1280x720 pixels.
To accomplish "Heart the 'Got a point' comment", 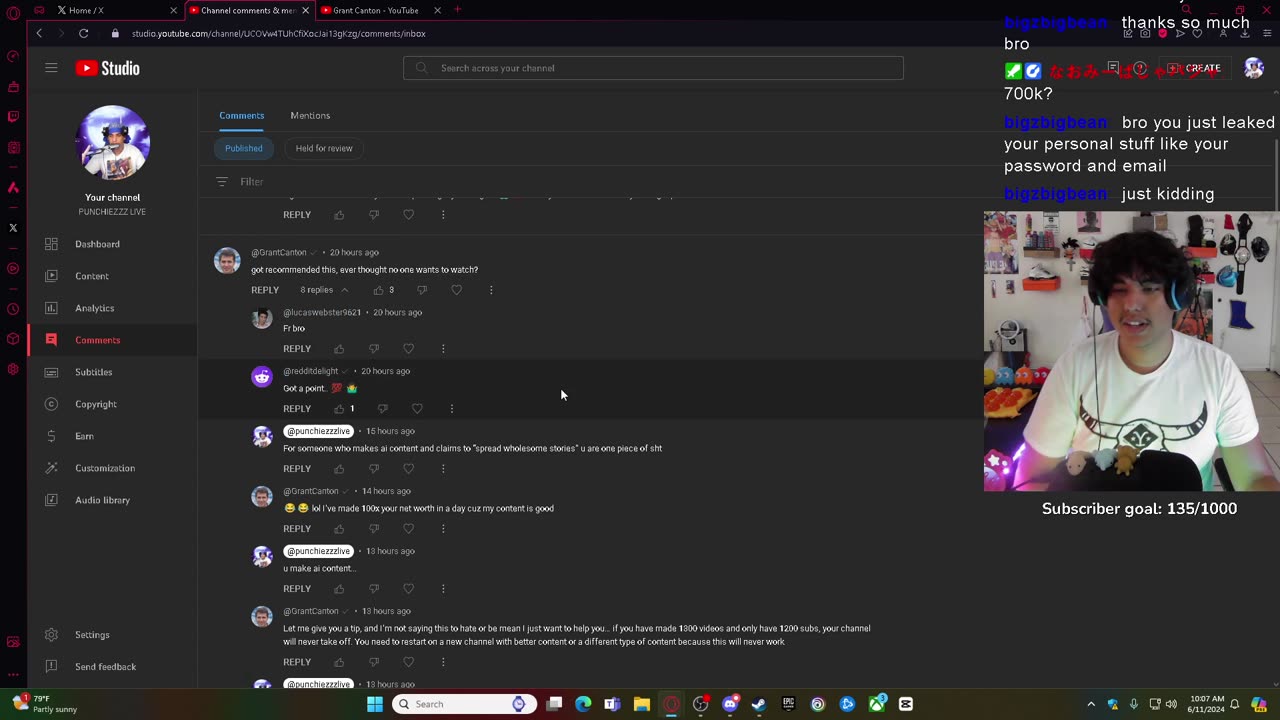I will point(417,409).
